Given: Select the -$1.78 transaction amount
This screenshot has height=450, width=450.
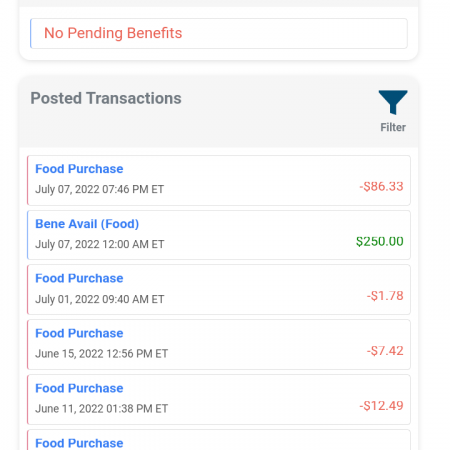Looking at the screenshot, I should (x=385, y=296).
